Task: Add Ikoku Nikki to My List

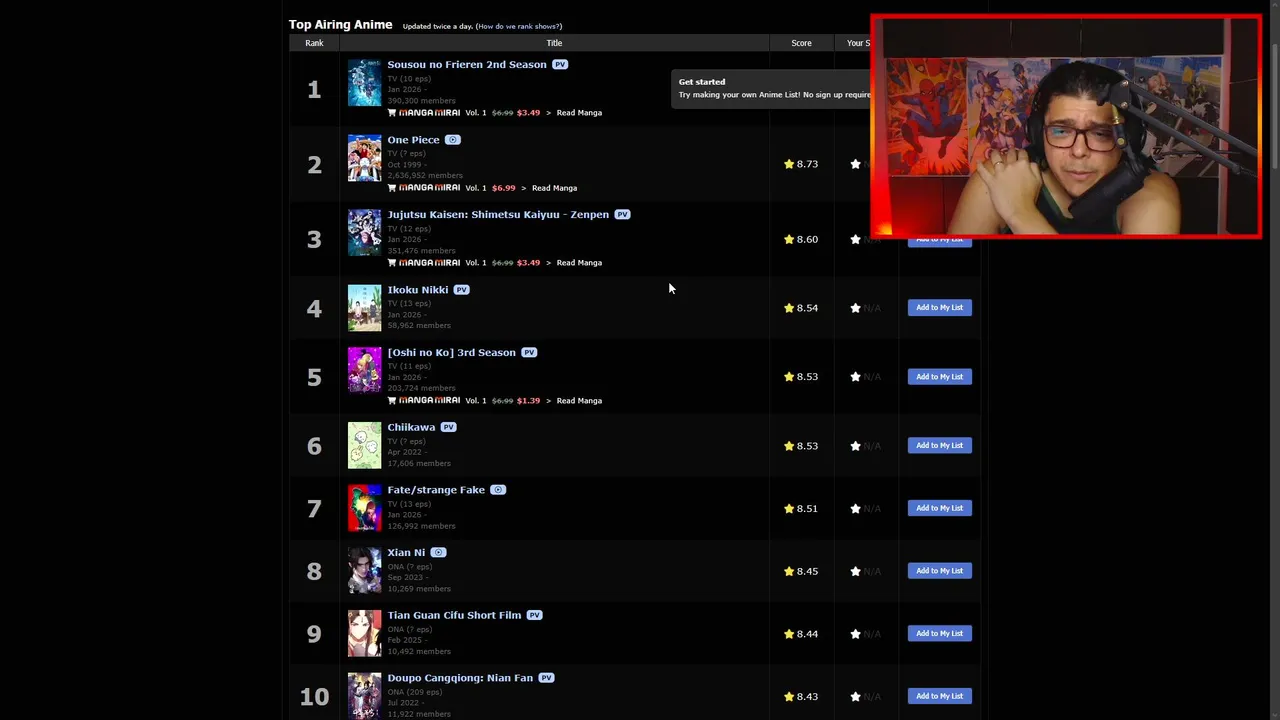Action: [x=939, y=308]
